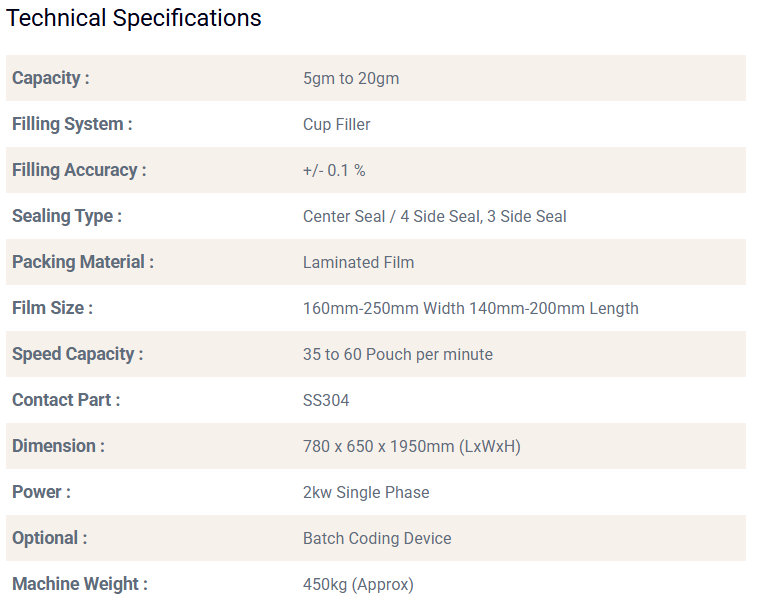Select the Batch Coding Device text
765x598 pixels.
click(377, 538)
